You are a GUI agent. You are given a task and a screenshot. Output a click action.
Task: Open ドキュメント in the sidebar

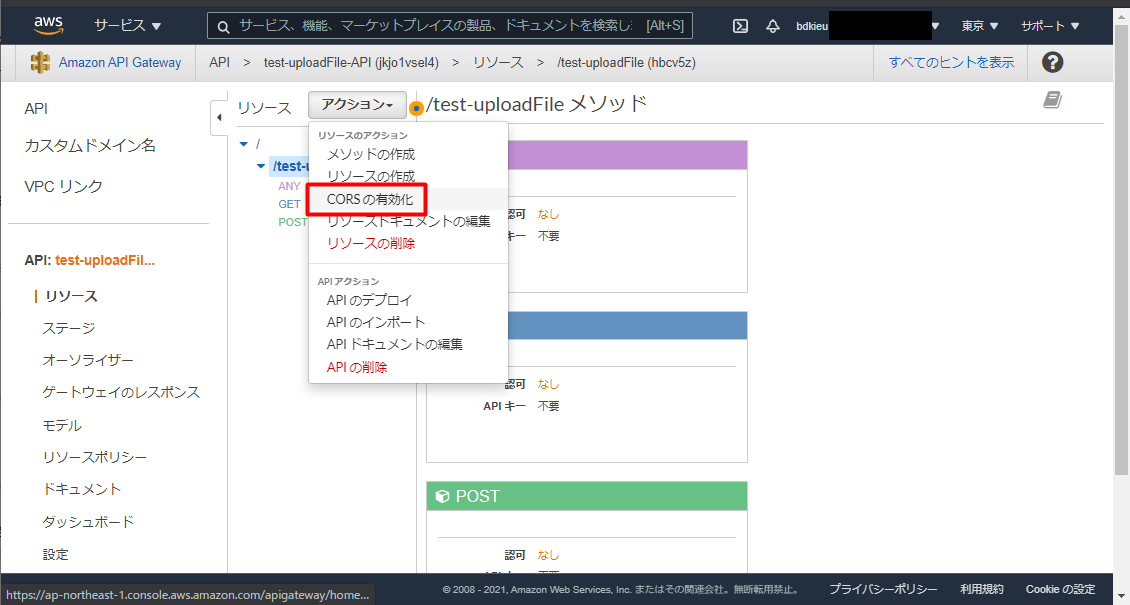pyautogui.click(x=81, y=490)
